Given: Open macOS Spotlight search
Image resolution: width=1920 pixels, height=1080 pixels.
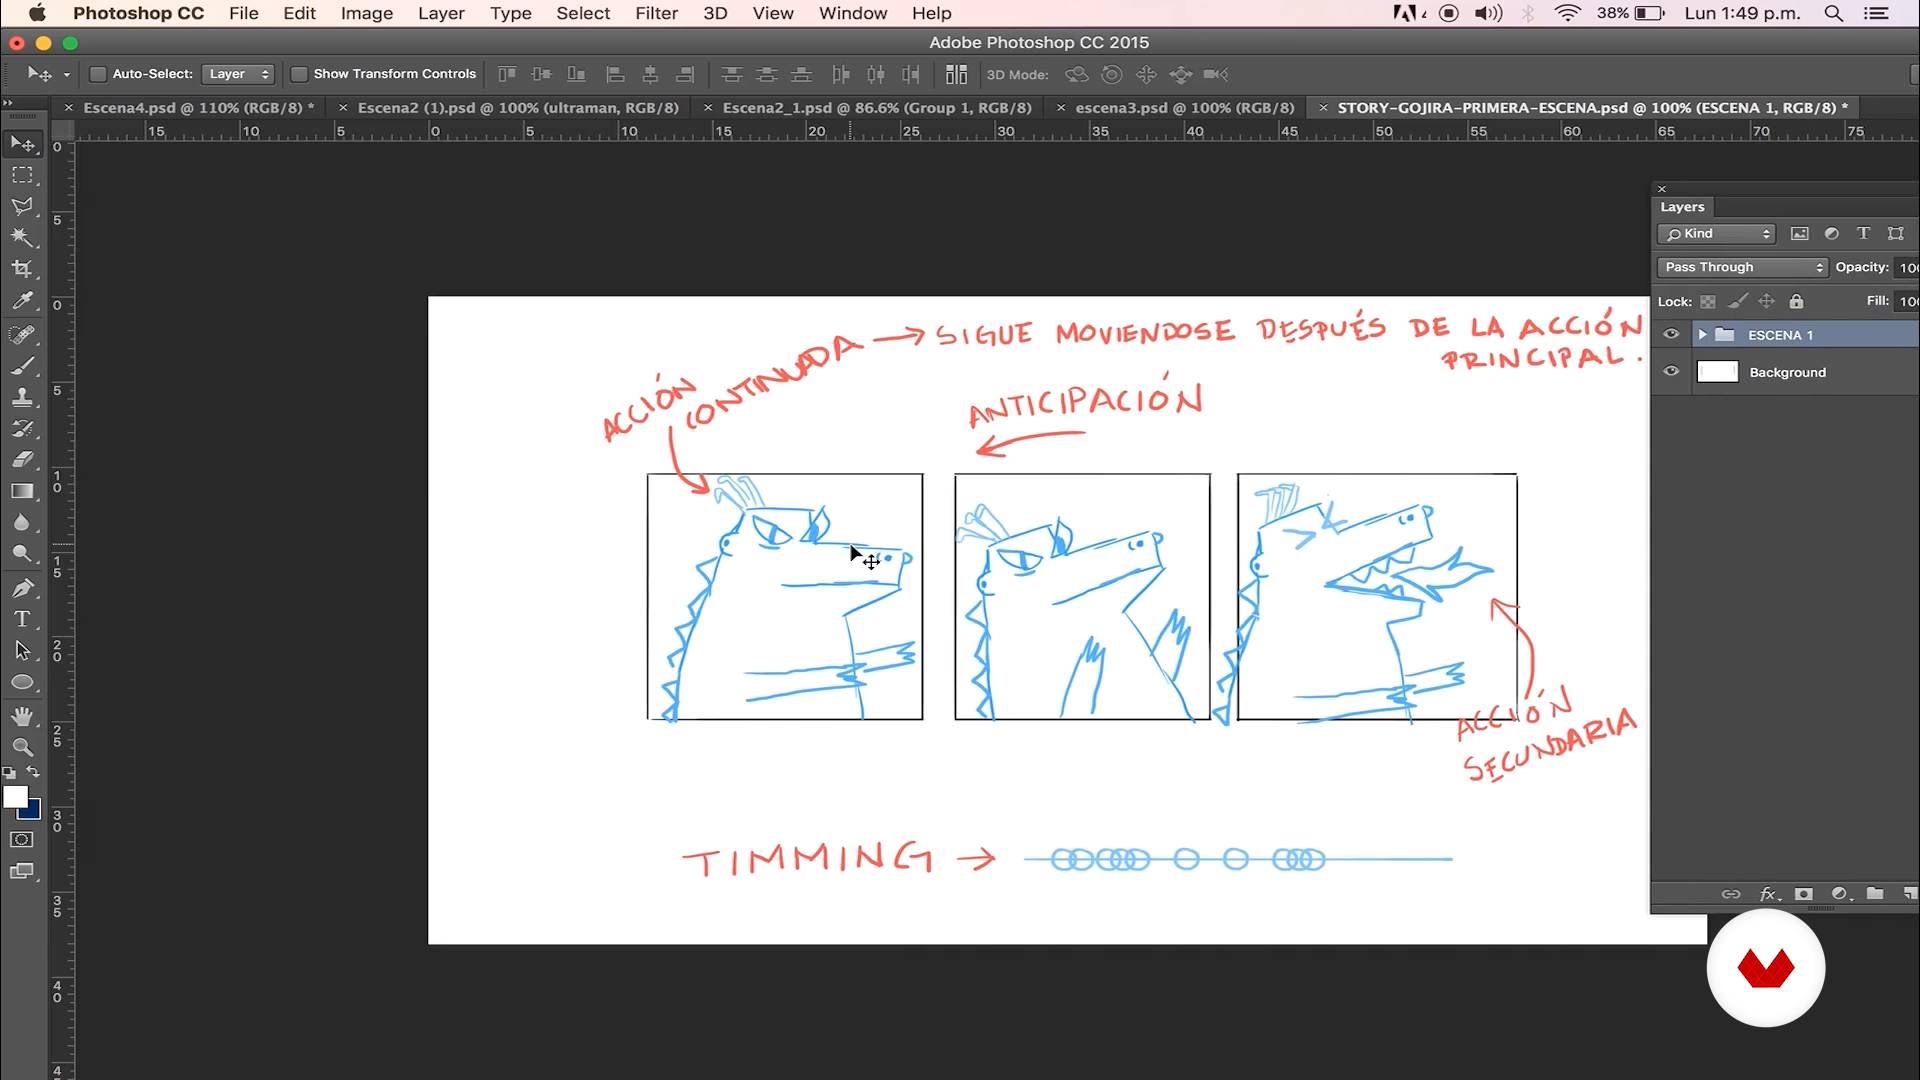Looking at the screenshot, I should pos(1834,13).
